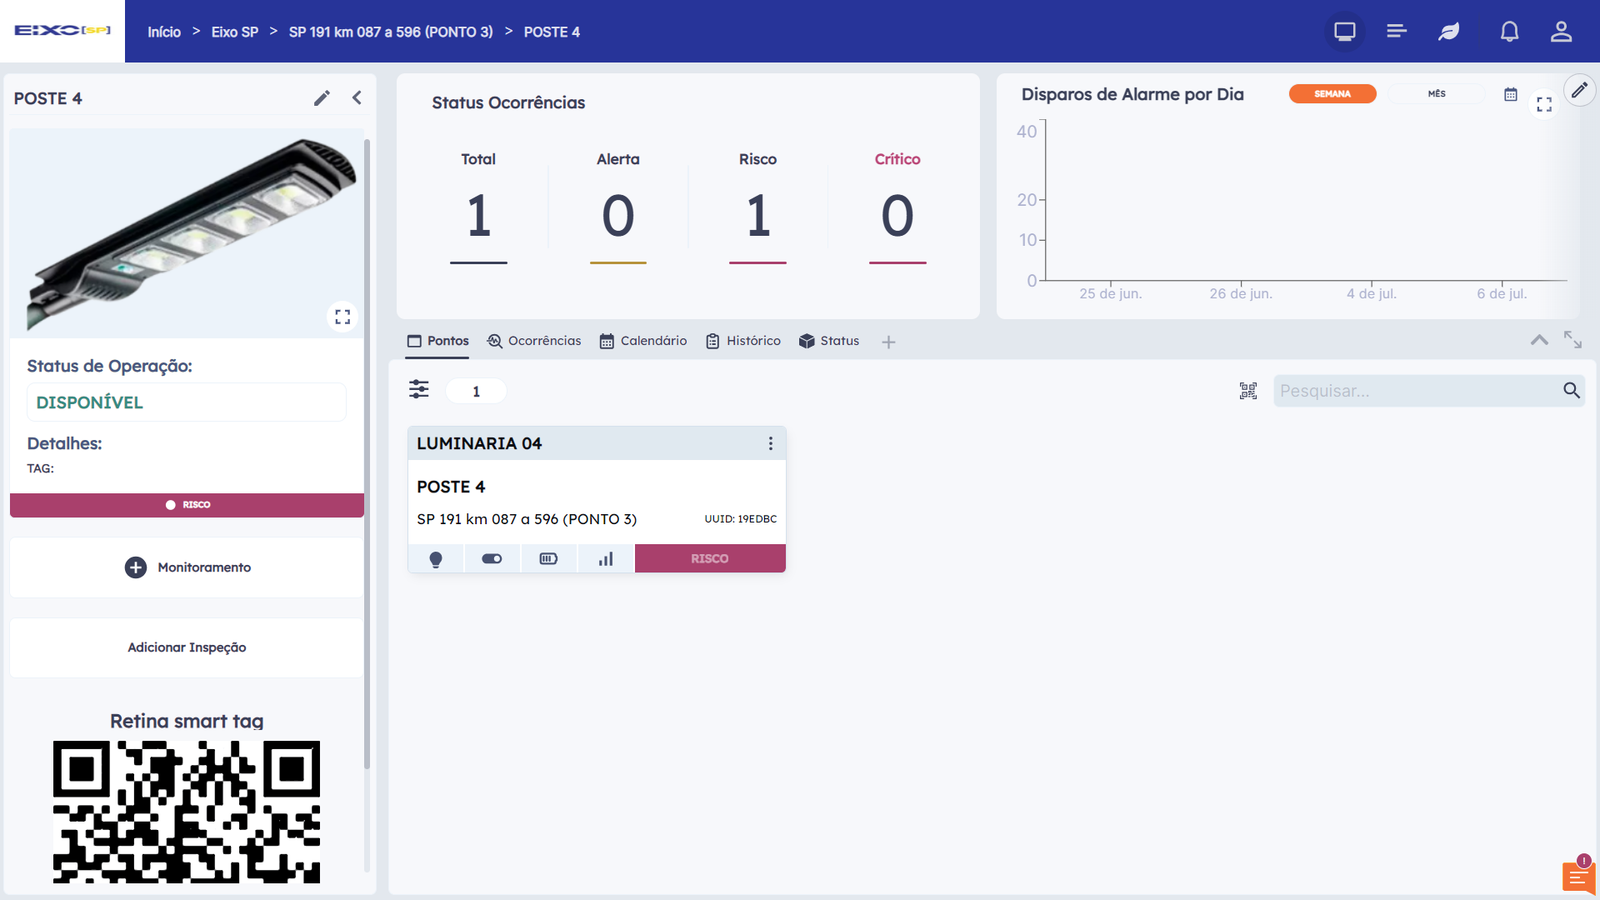Select the SEMANA chart period toggle
Viewport: 1600px width, 900px height.
point(1332,94)
